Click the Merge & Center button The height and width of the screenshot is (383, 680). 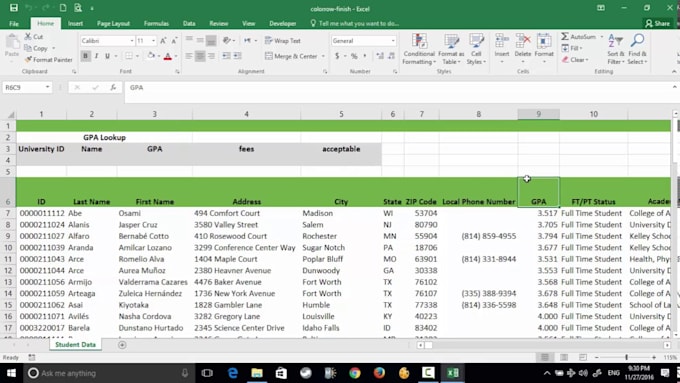pyautogui.click(x=291, y=56)
